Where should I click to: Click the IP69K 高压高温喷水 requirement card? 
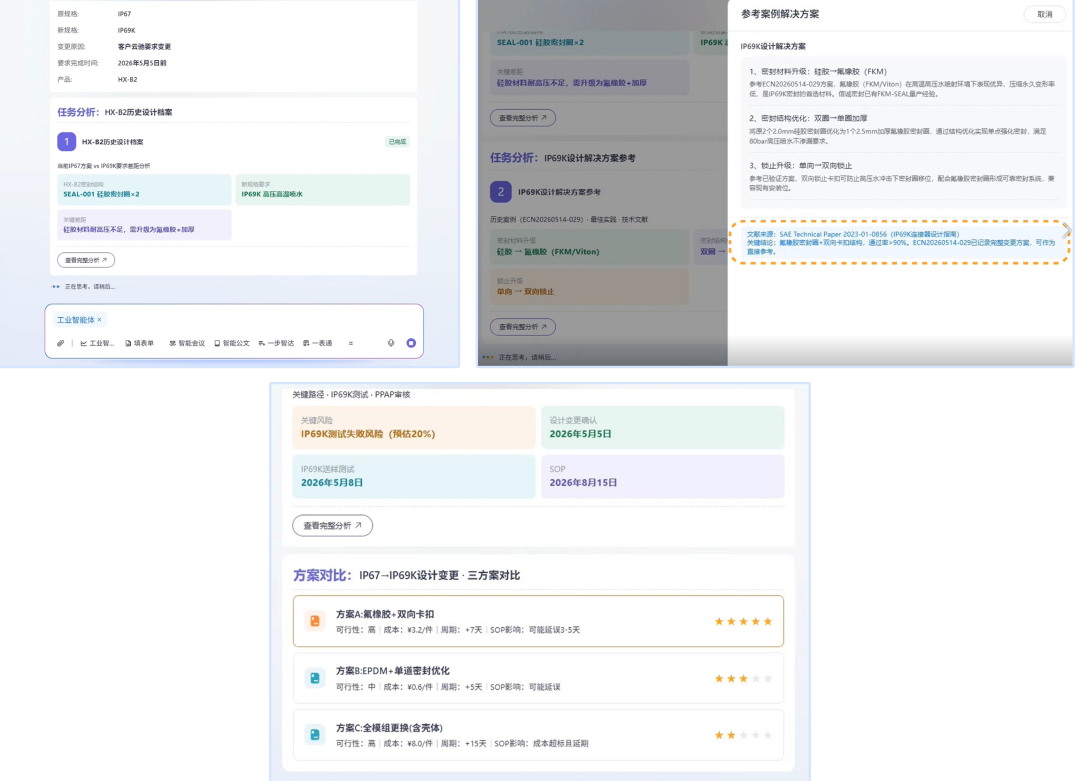(322, 189)
